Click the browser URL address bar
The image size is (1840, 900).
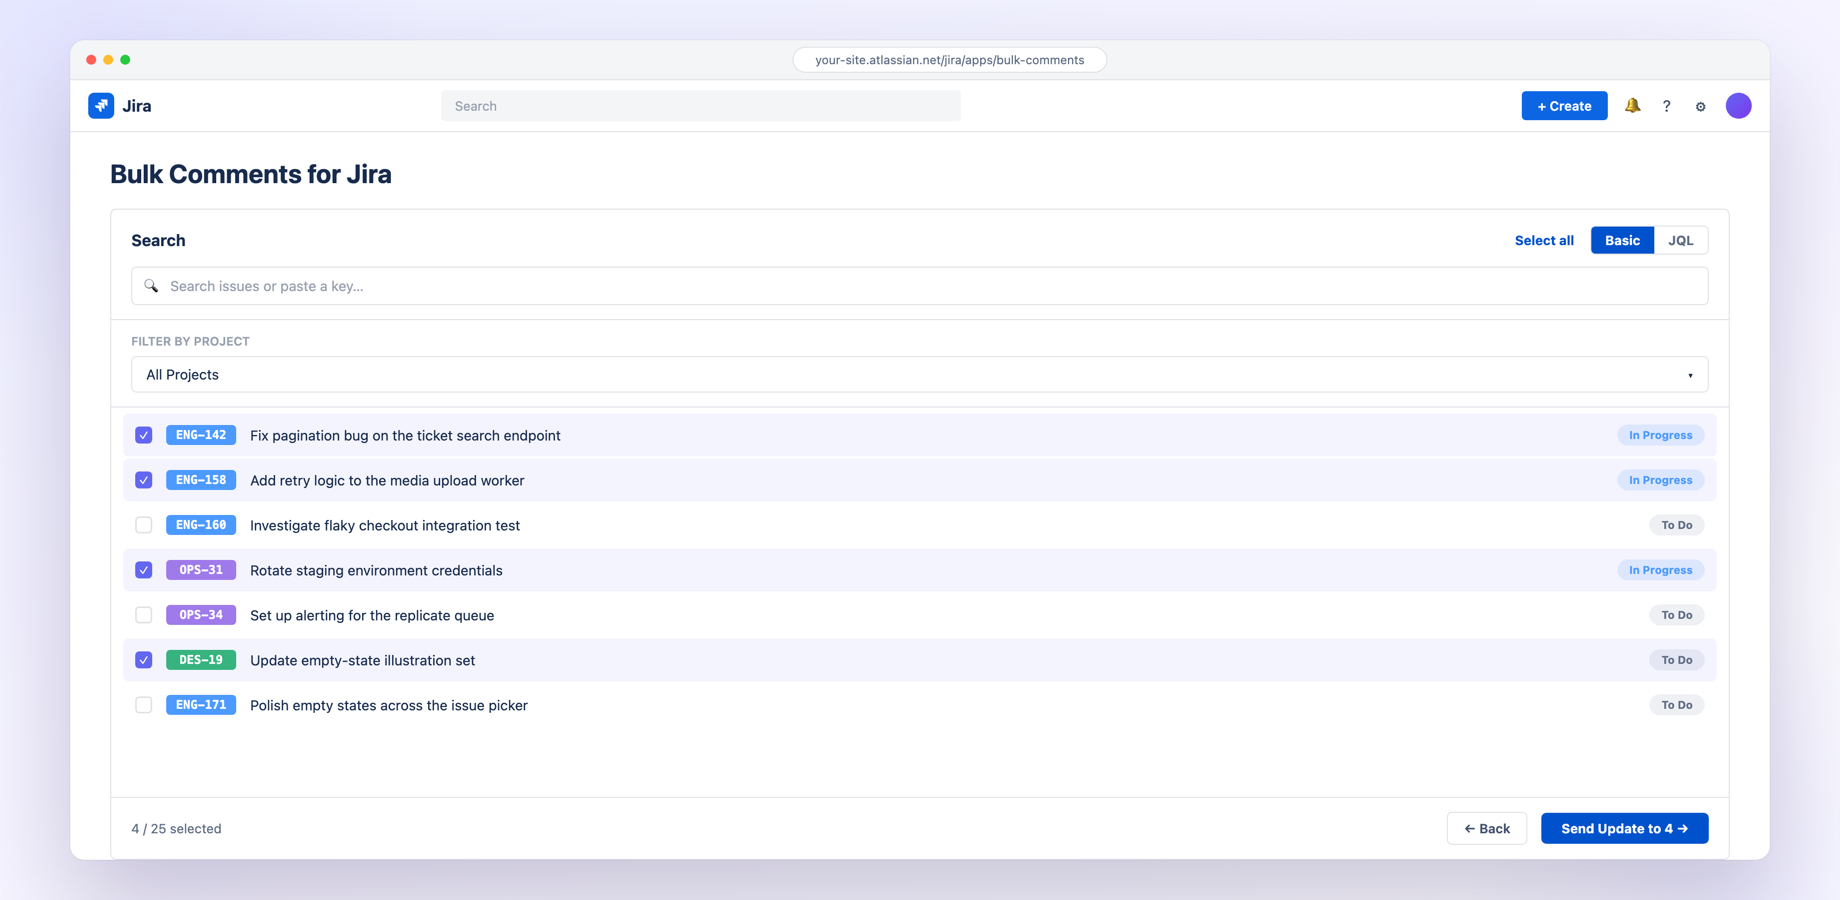point(949,60)
